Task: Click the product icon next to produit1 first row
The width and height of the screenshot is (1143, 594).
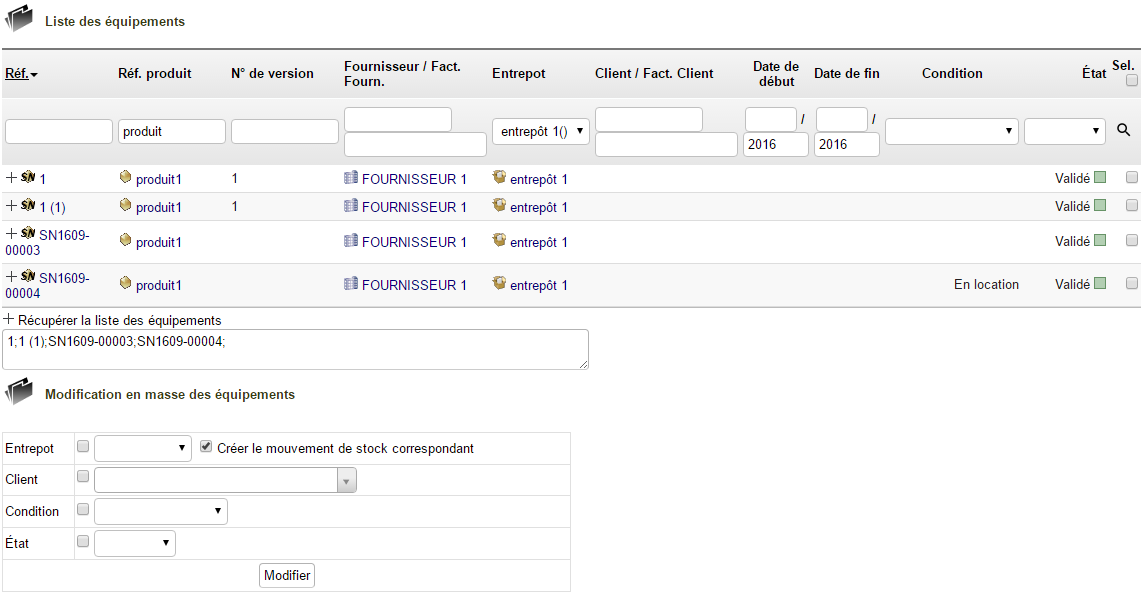Action: pos(124,178)
